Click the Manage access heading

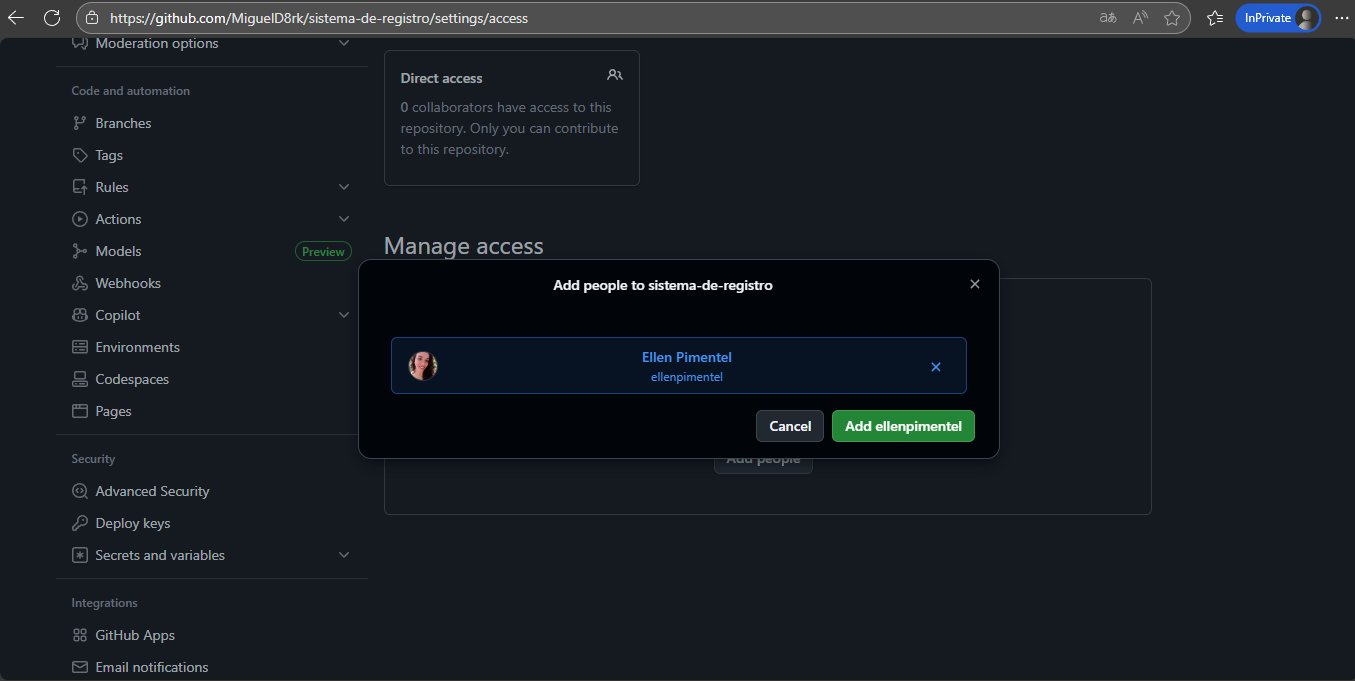pyautogui.click(x=464, y=246)
